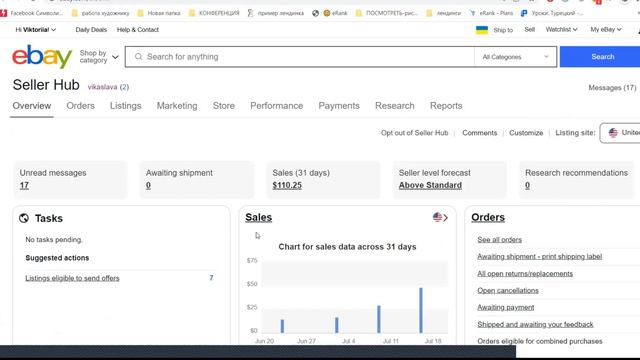The width and height of the screenshot is (640, 360).
Task: Expand the Watchlist dropdown
Action: click(x=561, y=29)
